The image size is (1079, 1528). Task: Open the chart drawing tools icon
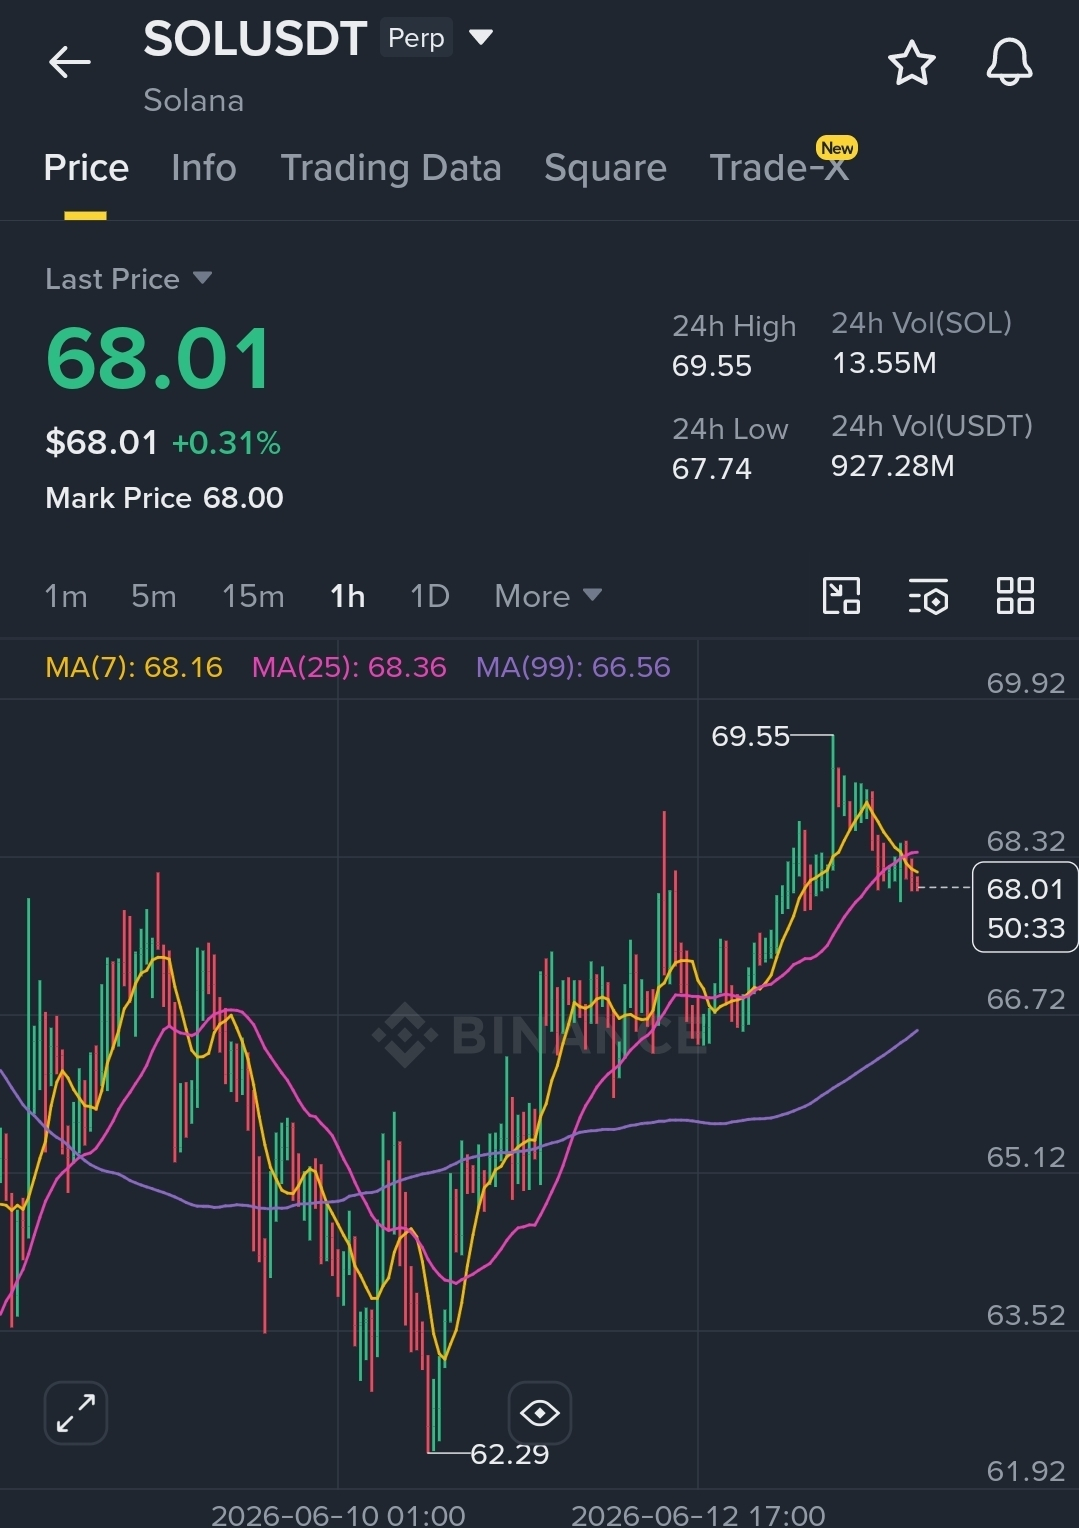point(841,596)
